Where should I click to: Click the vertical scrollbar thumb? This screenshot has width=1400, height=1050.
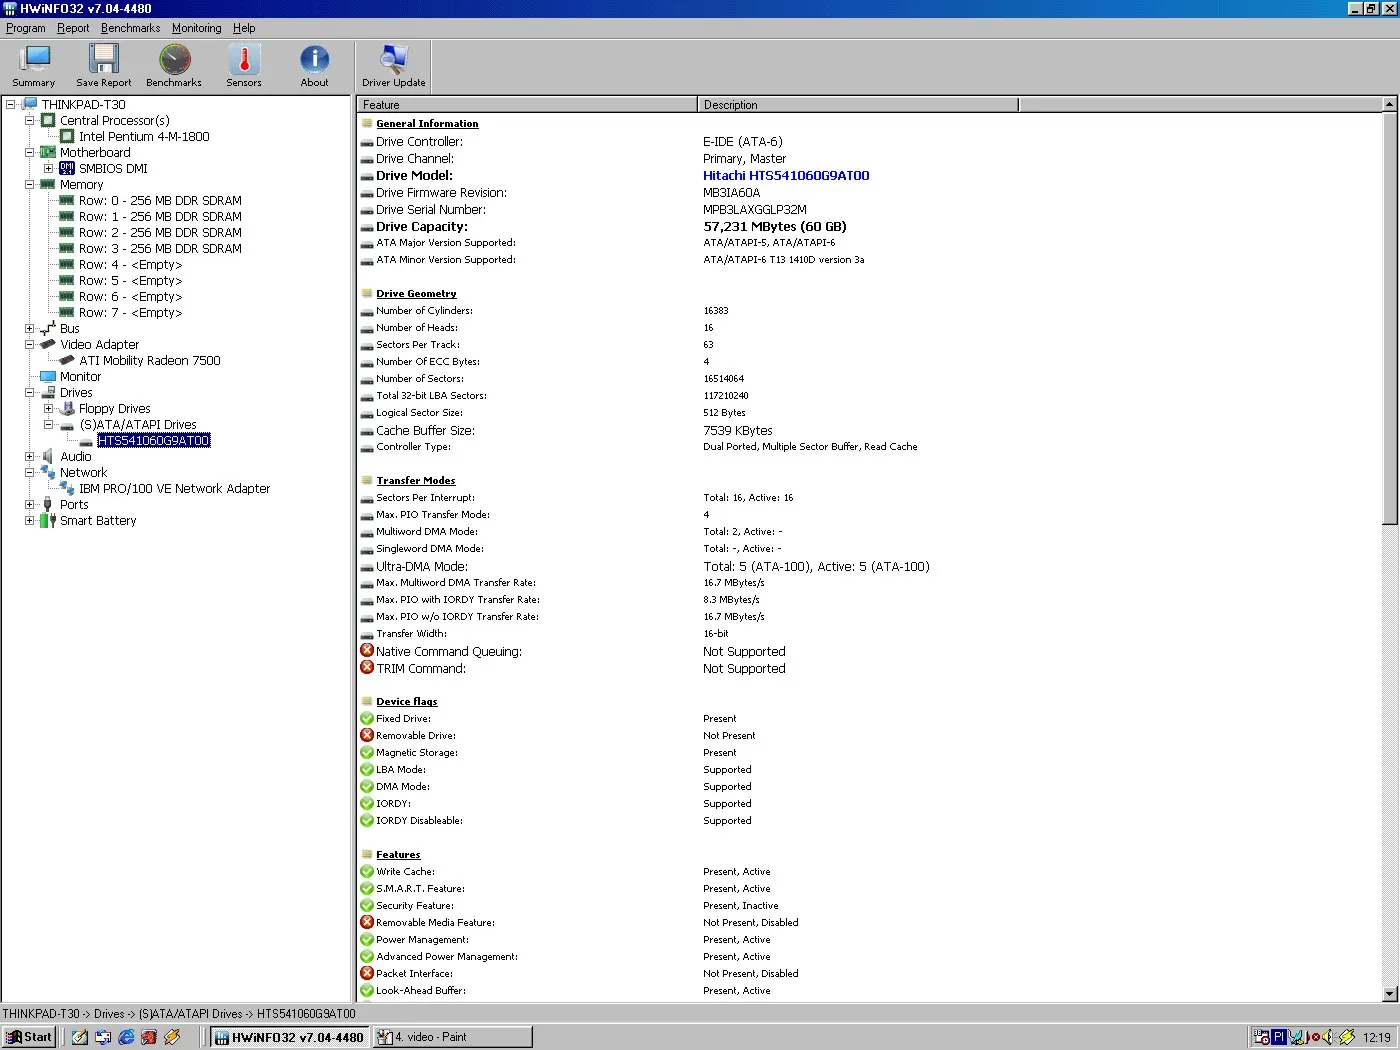[x=1390, y=318]
